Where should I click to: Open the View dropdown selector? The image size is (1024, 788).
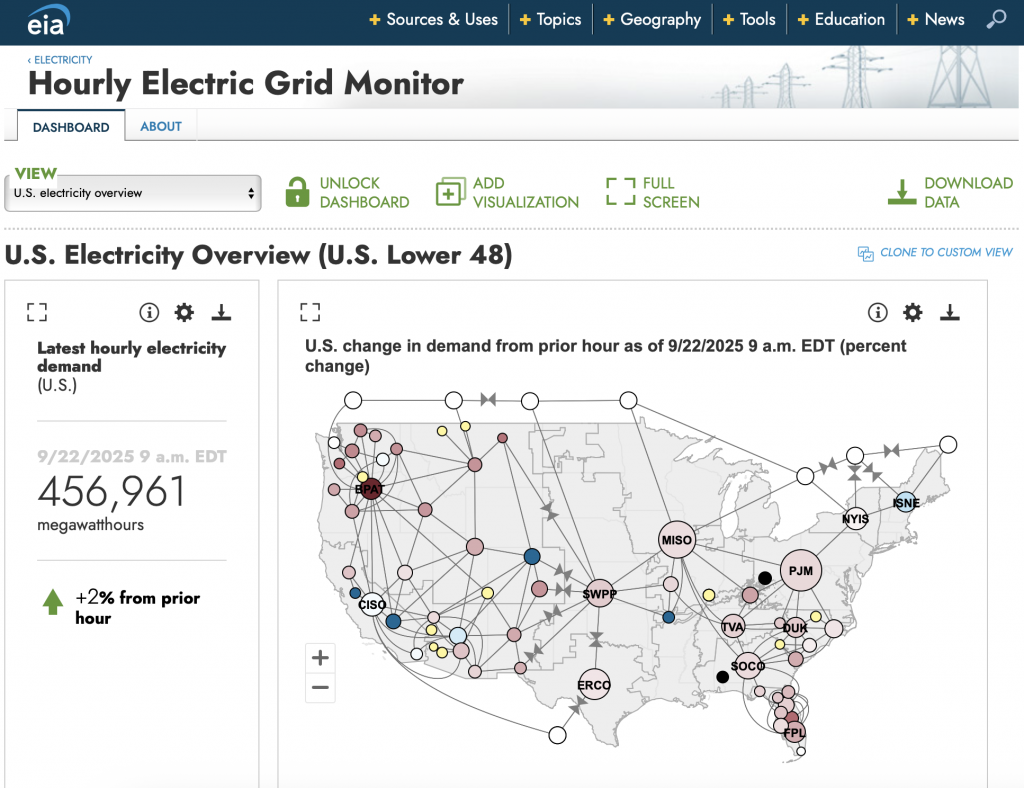tap(133, 193)
